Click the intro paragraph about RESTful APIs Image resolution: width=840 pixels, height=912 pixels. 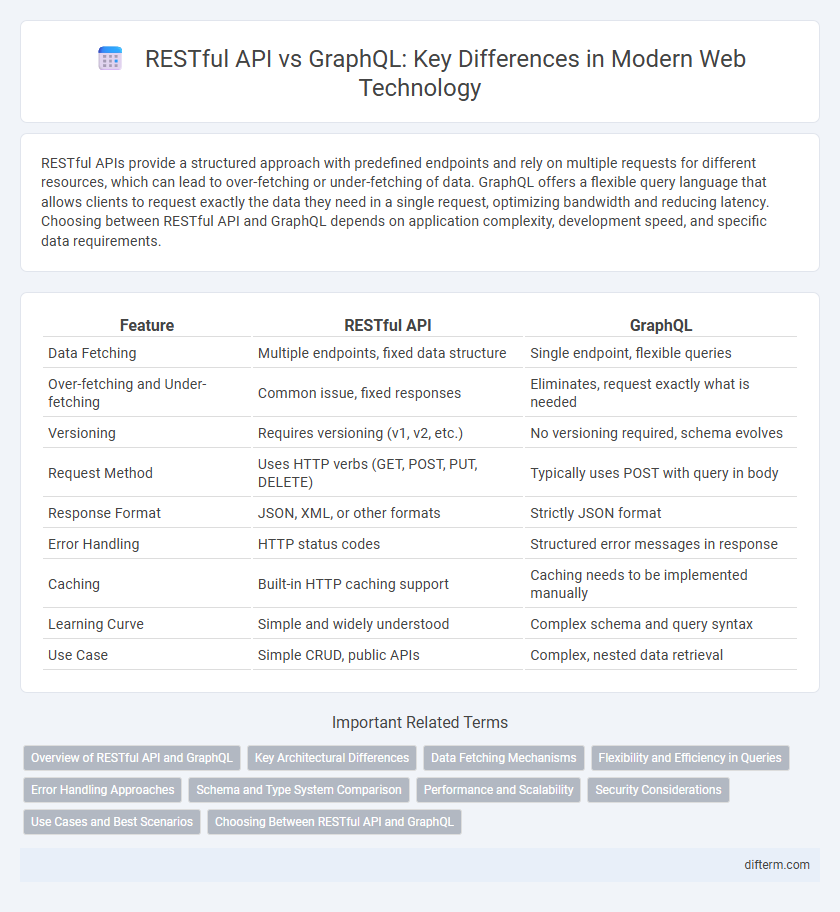(405, 202)
